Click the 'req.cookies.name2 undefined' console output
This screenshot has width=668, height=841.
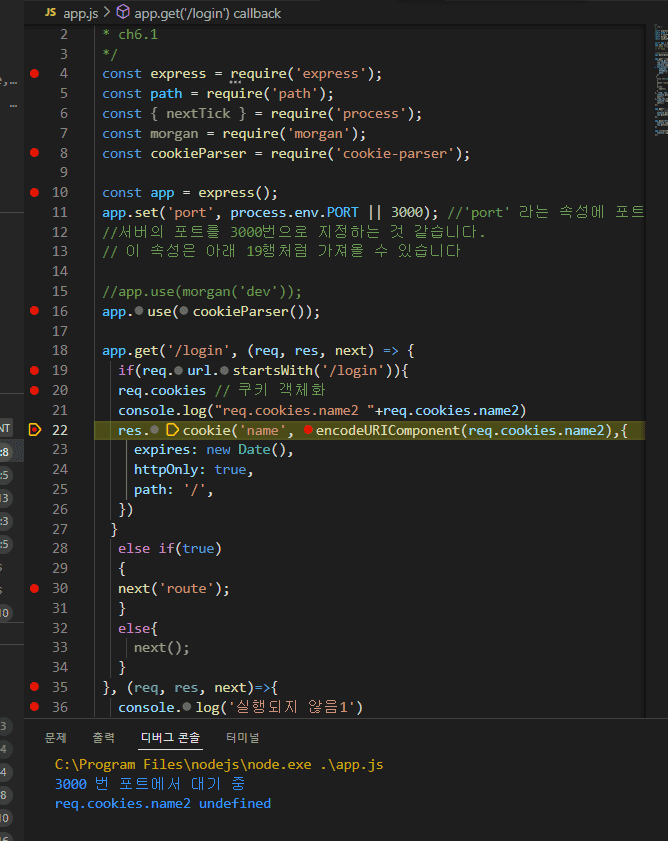(163, 803)
